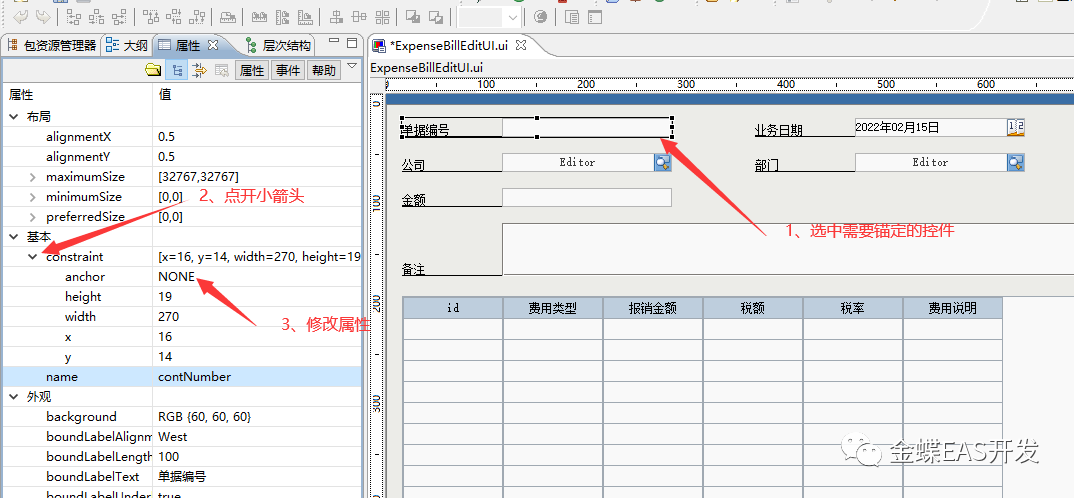Toggle the show categories tree icon
This screenshot has height=498, width=1074.
pos(177,70)
